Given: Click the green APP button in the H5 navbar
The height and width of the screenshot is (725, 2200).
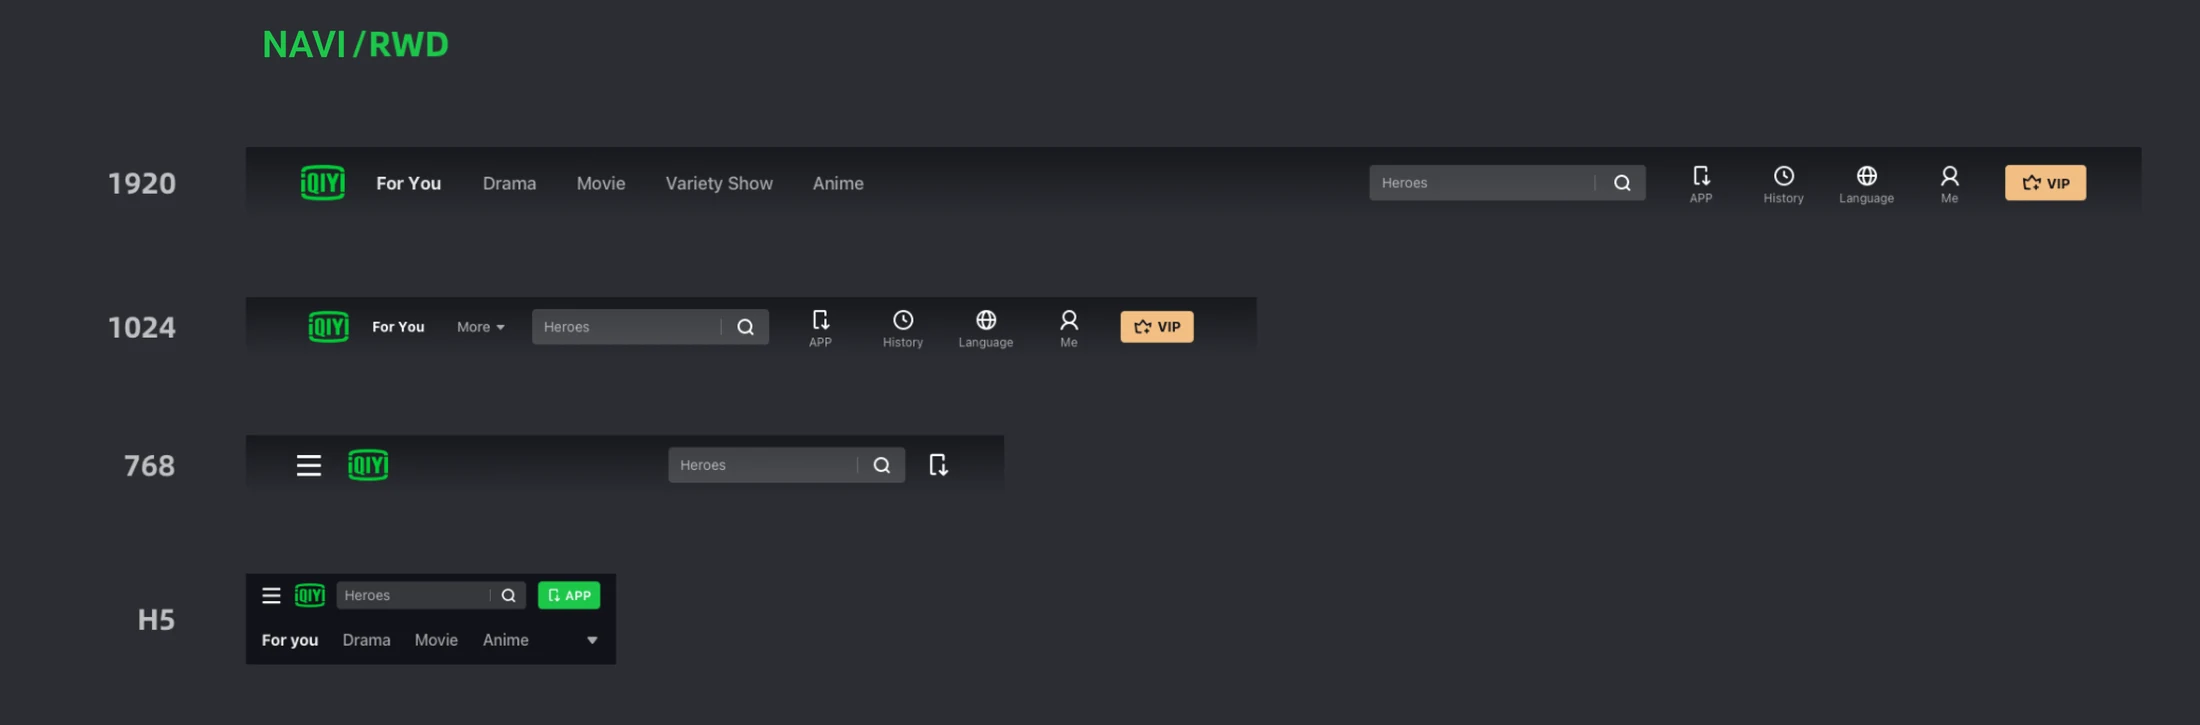Looking at the screenshot, I should pos(569,595).
